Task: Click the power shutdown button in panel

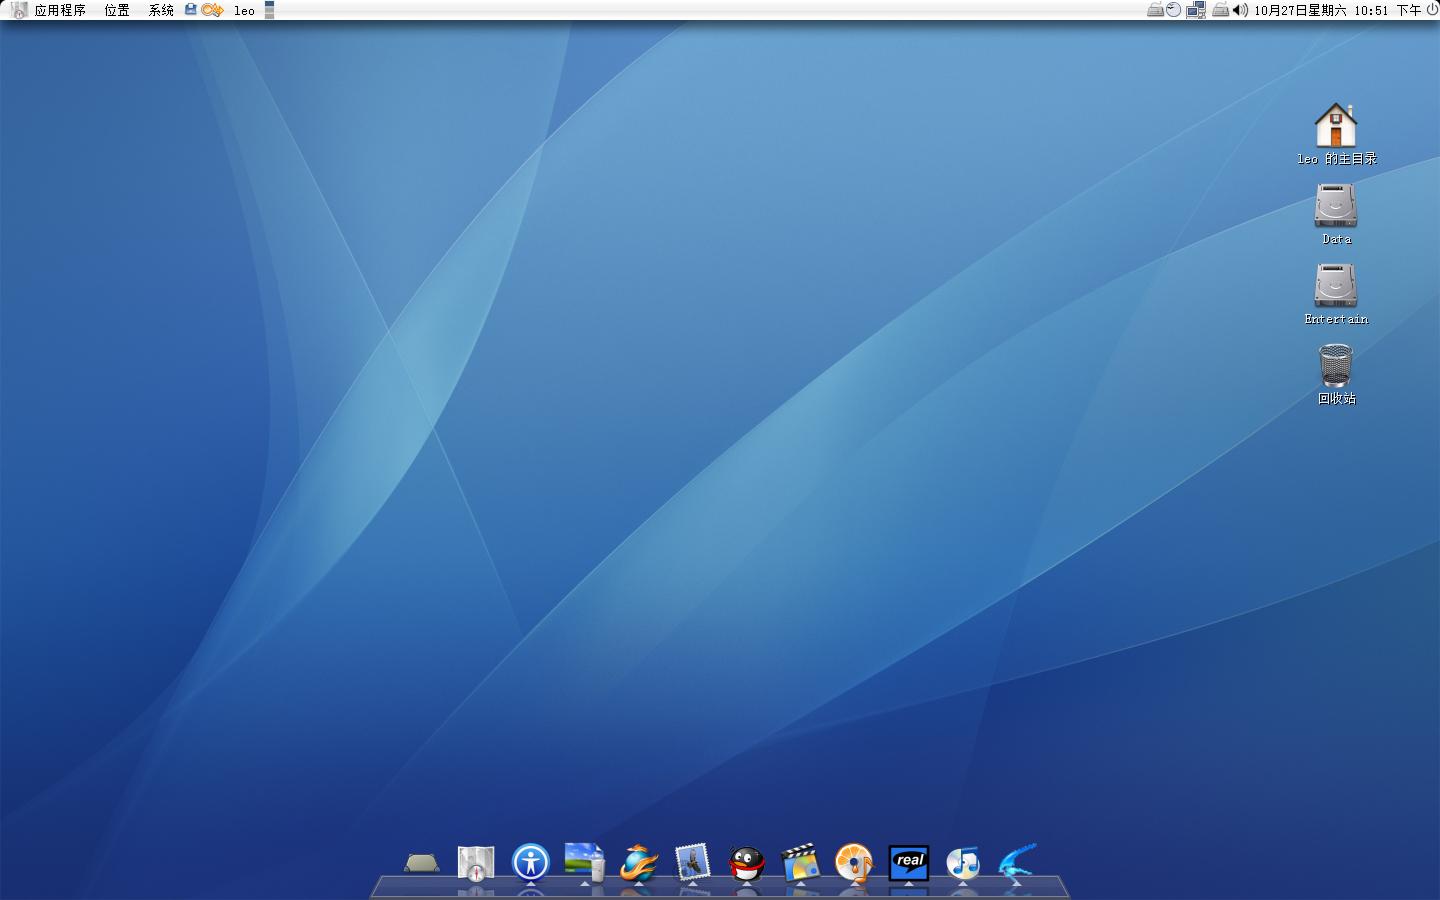Action: 1432,10
